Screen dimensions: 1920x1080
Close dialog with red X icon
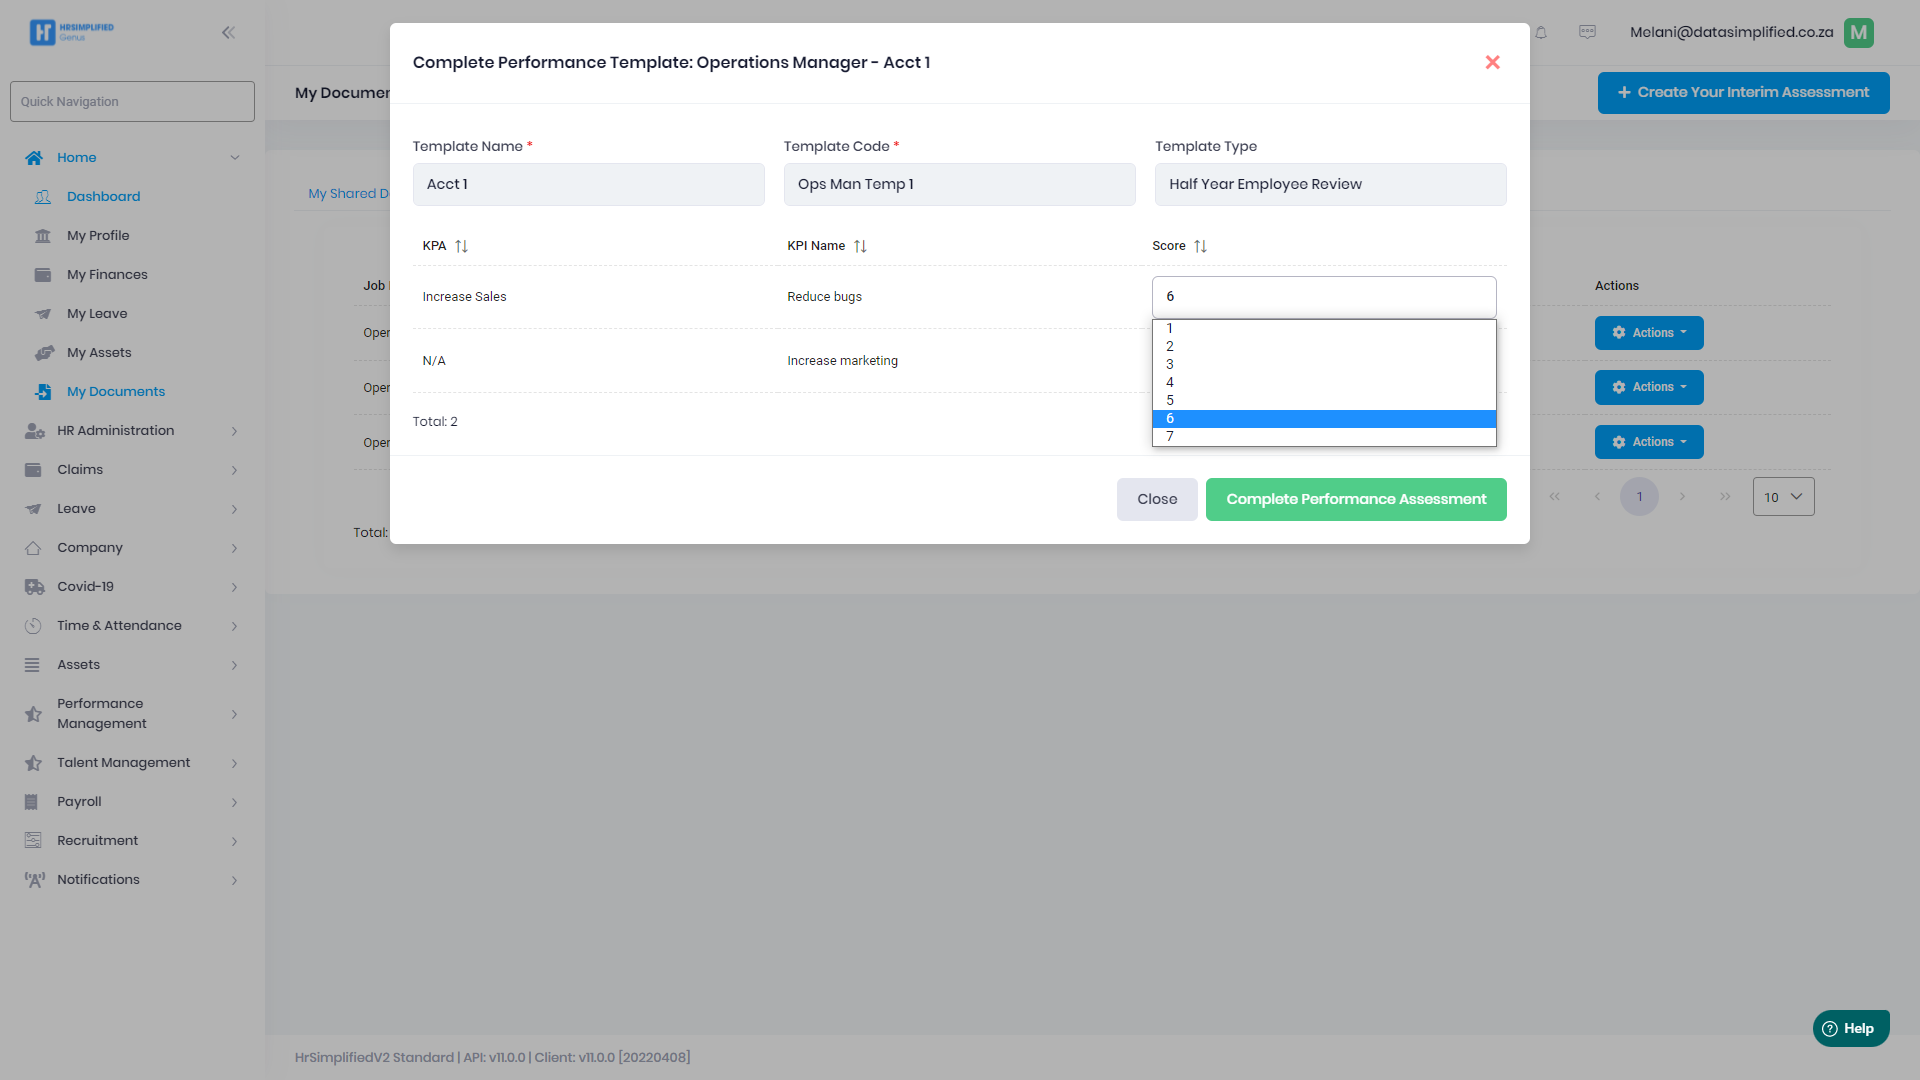[1492, 62]
